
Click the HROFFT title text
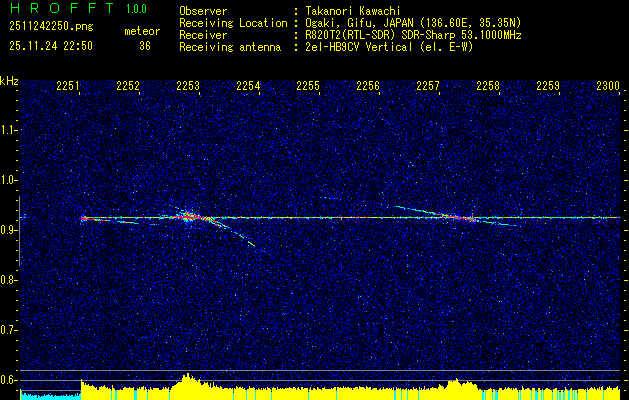tap(62, 8)
